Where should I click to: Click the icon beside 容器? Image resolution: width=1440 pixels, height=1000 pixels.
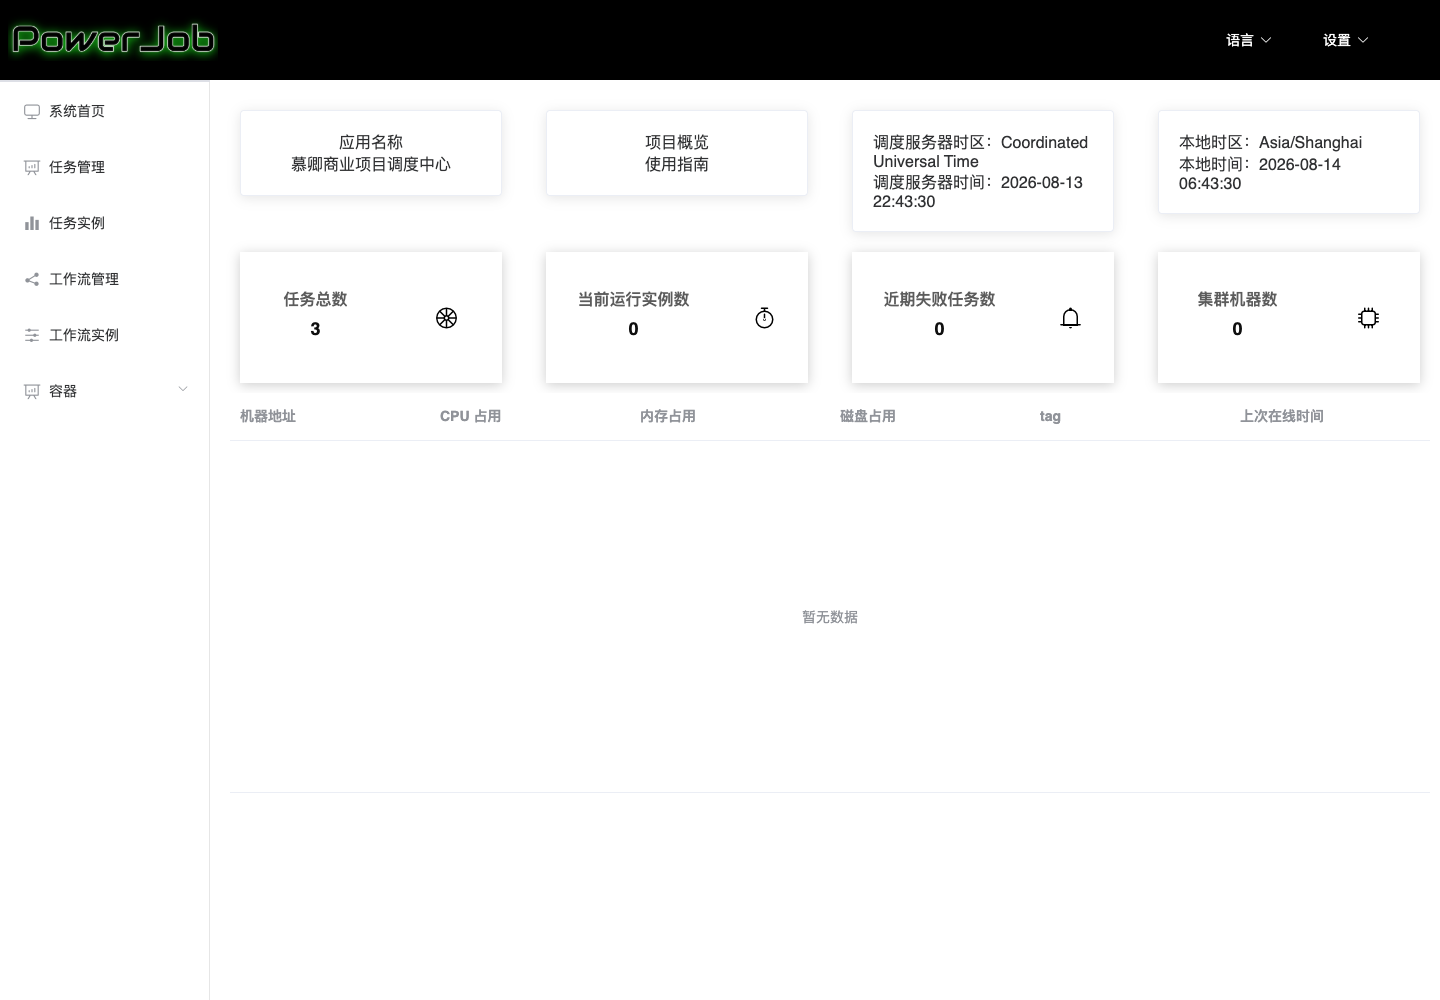point(32,391)
